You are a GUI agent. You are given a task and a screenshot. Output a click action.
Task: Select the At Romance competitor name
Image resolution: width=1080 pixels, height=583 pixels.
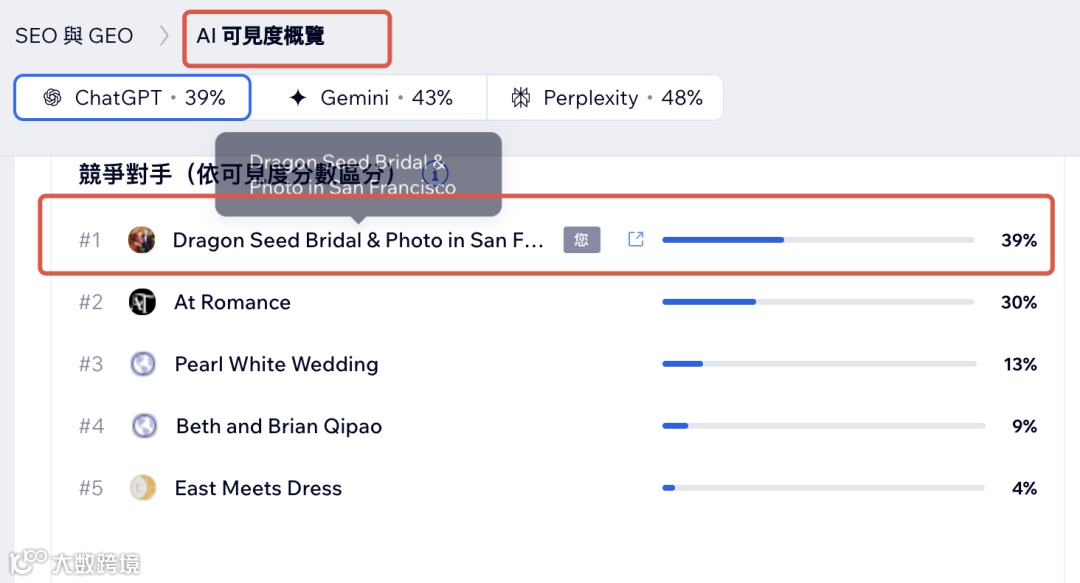pyautogui.click(x=232, y=302)
